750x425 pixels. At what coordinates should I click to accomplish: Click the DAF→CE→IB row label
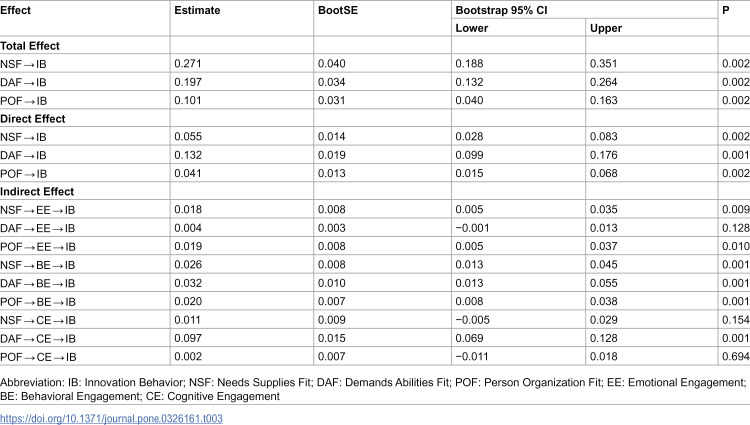tap(38, 338)
